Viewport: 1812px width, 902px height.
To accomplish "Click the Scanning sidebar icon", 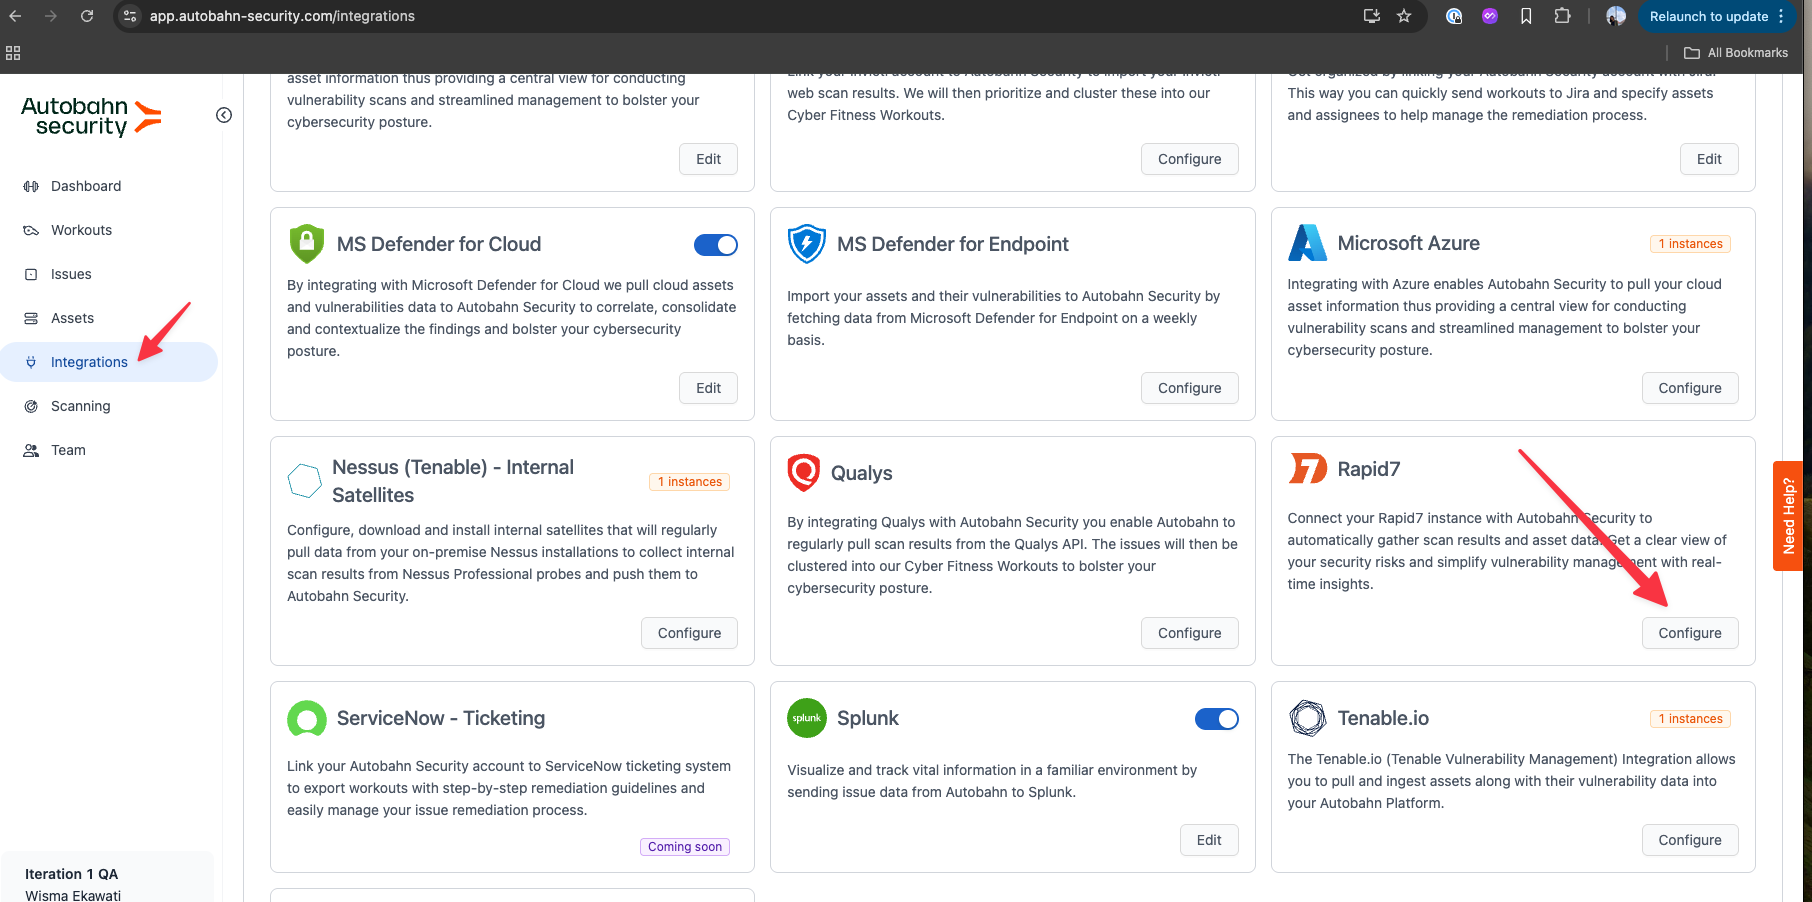I will 31,406.
